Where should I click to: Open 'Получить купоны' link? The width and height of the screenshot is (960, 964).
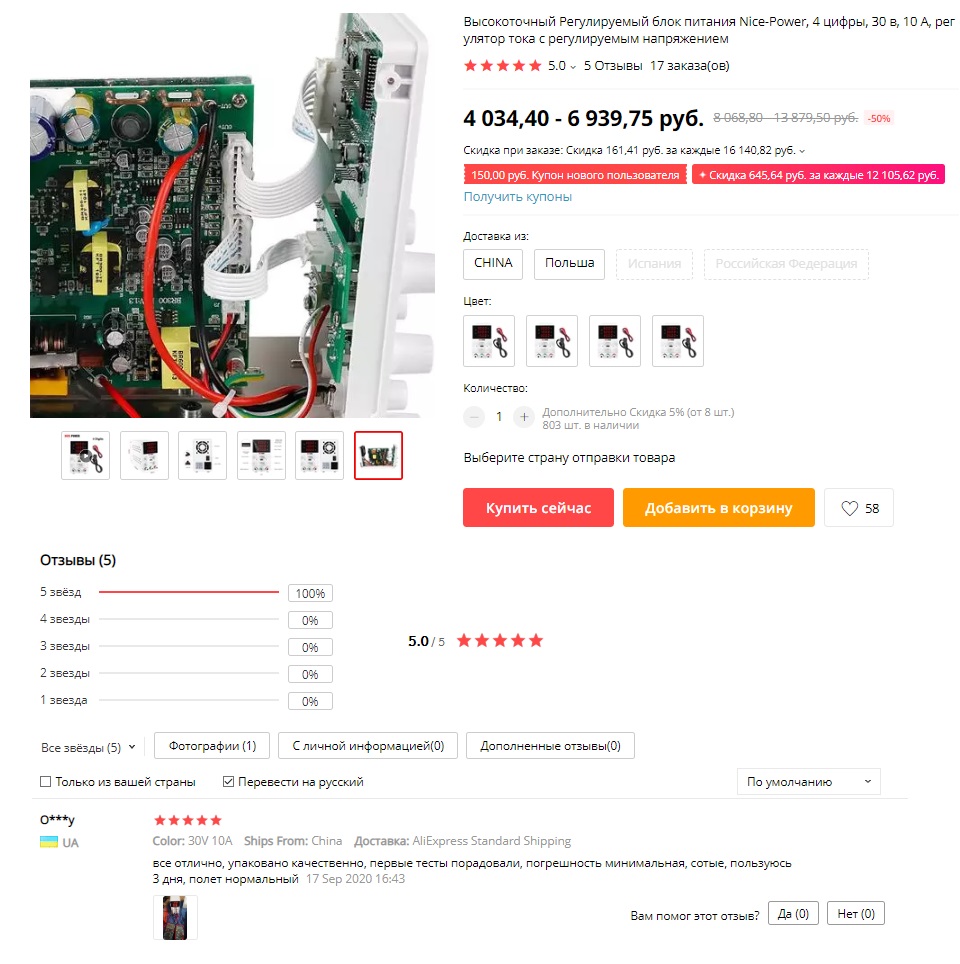pyautogui.click(x=518, y=197)
